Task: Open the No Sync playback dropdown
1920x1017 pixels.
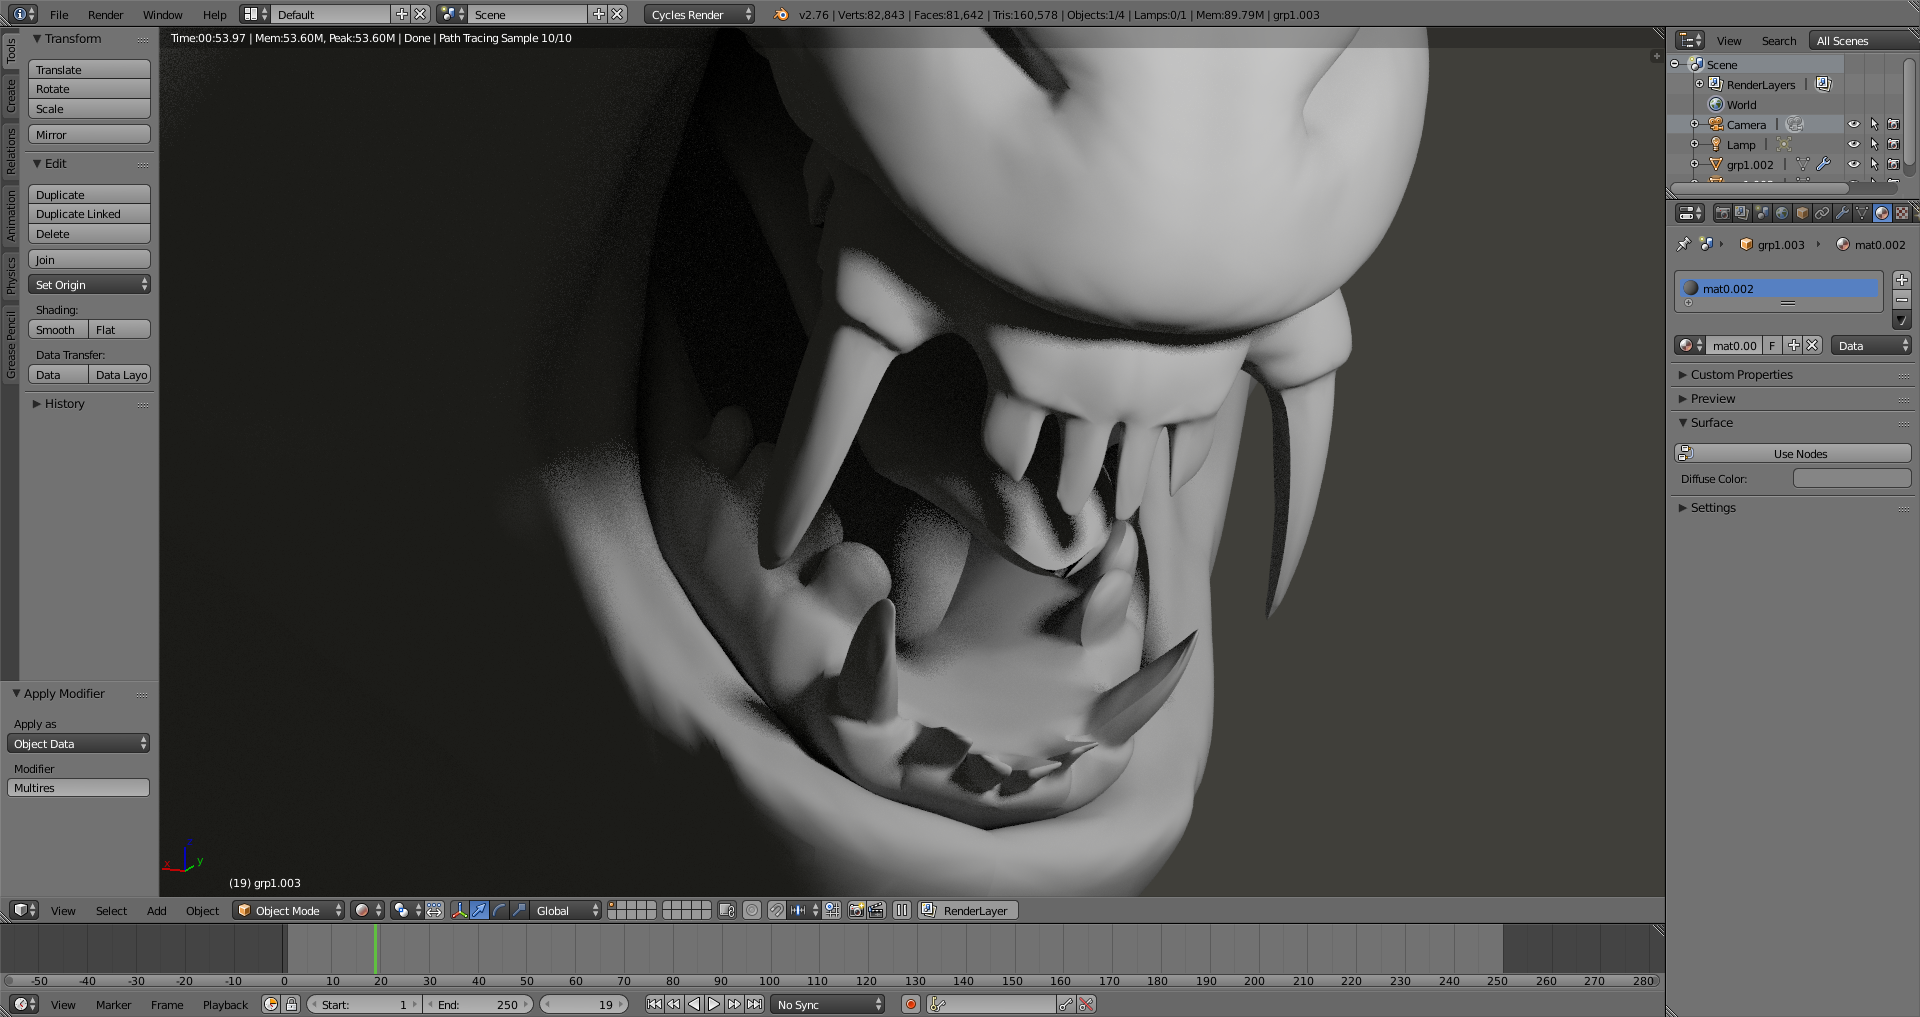Action: pyautogui.click(x=828, y=1004)
